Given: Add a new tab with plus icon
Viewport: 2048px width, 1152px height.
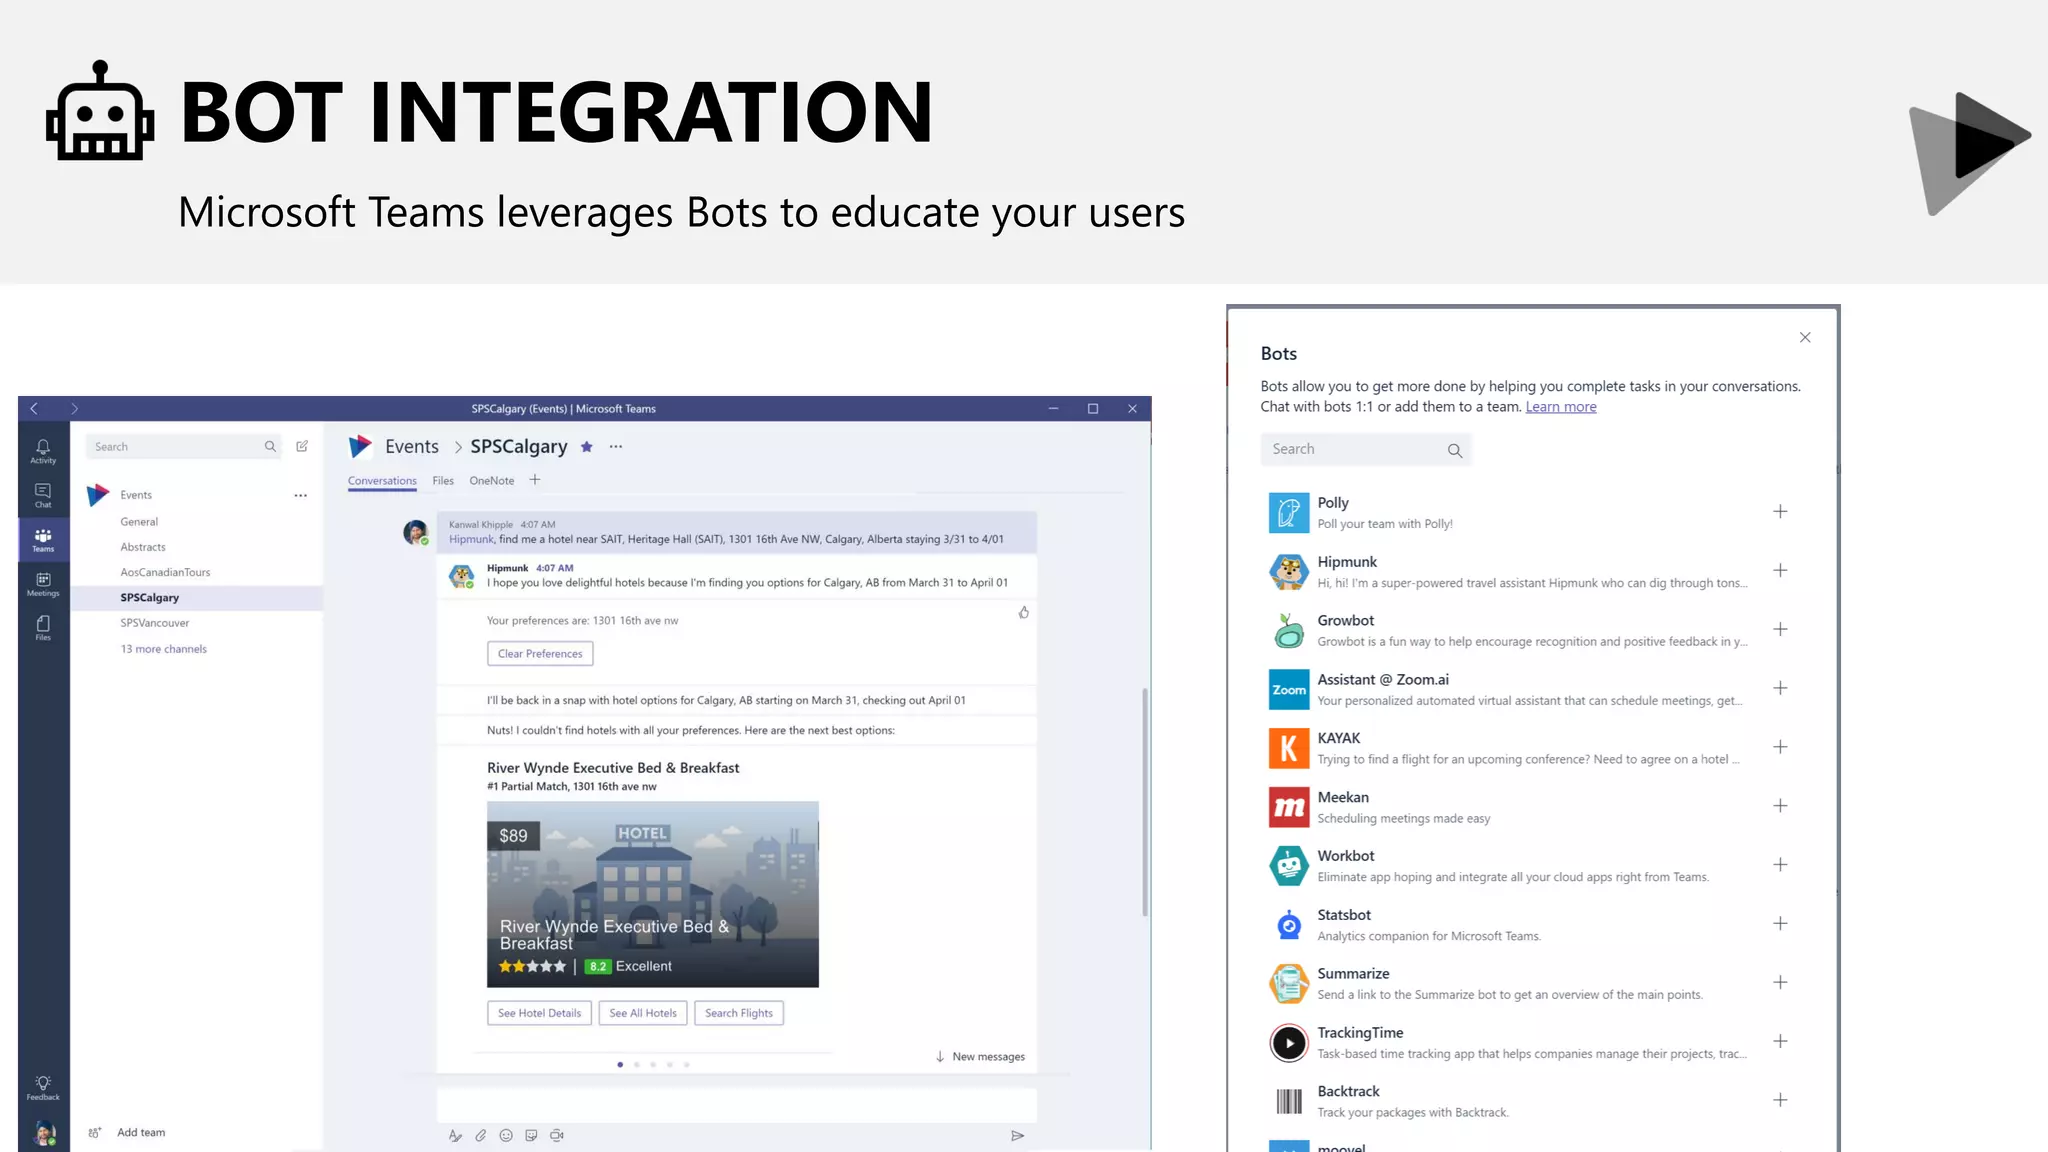Looking at the screenshot, I should tap(535, 480).
